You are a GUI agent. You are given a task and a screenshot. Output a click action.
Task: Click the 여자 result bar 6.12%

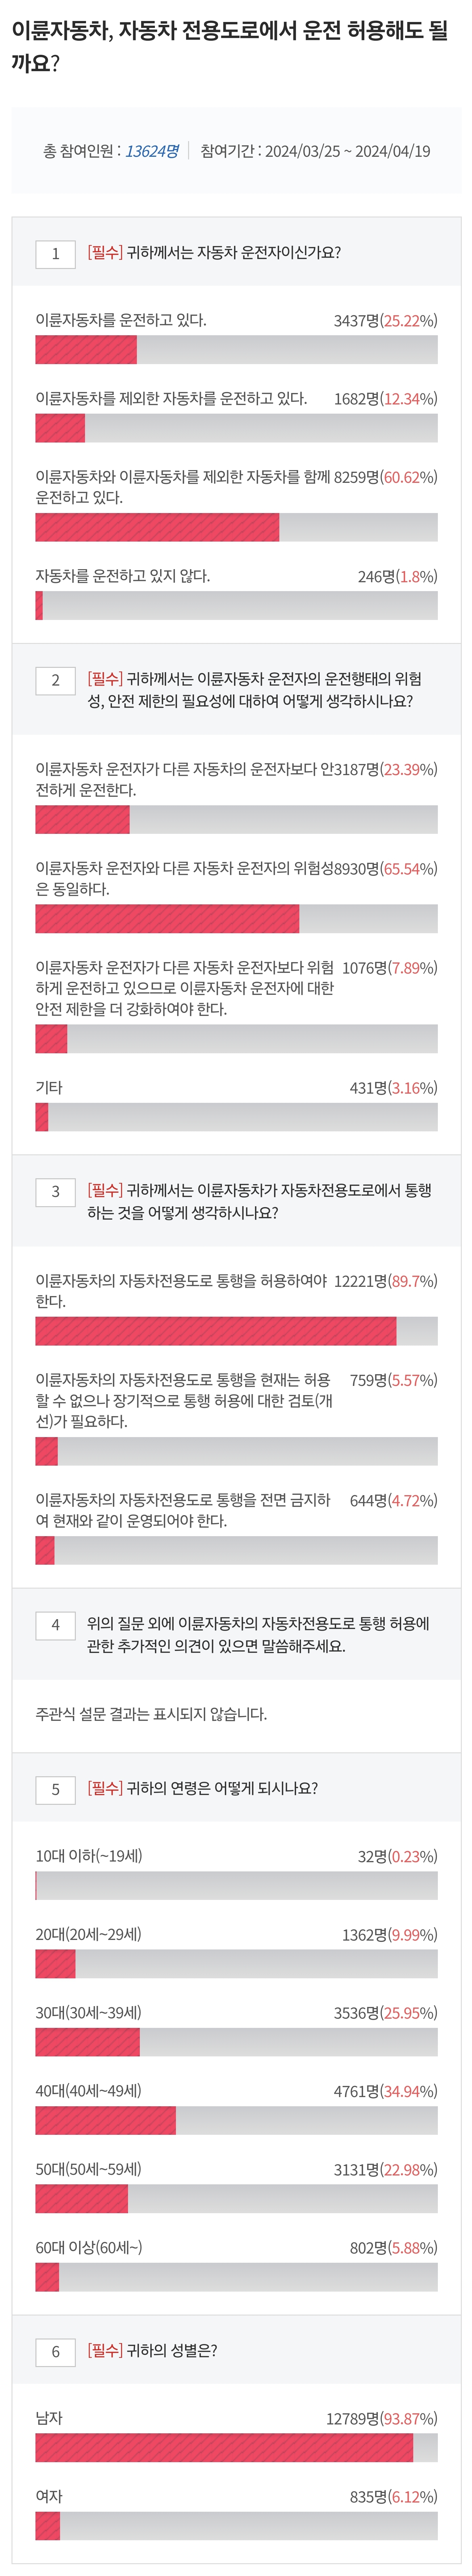point(236,2526)
